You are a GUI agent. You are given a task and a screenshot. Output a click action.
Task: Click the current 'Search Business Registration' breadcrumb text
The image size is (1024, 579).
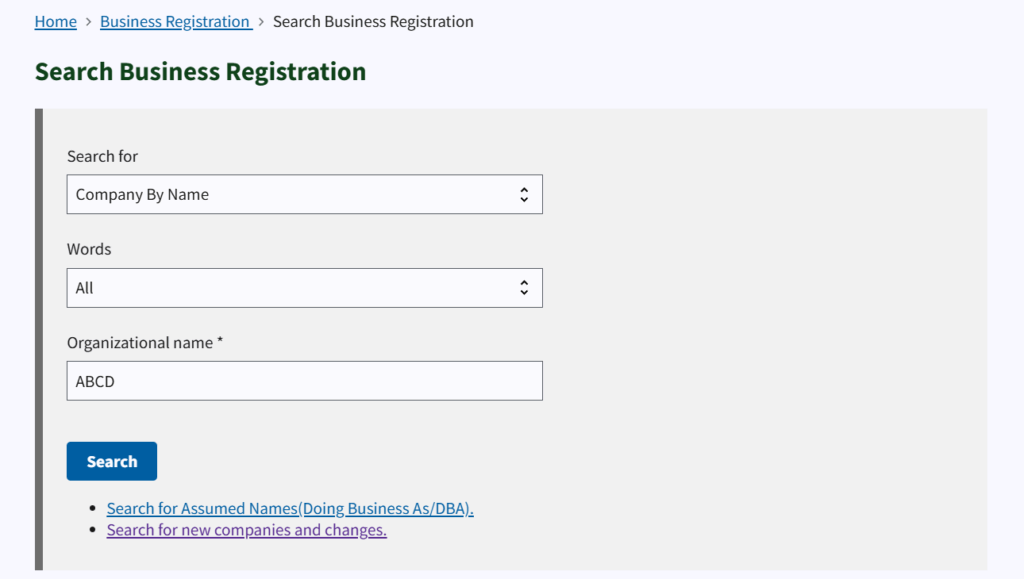pyautogui.click(x=373, y=22)
